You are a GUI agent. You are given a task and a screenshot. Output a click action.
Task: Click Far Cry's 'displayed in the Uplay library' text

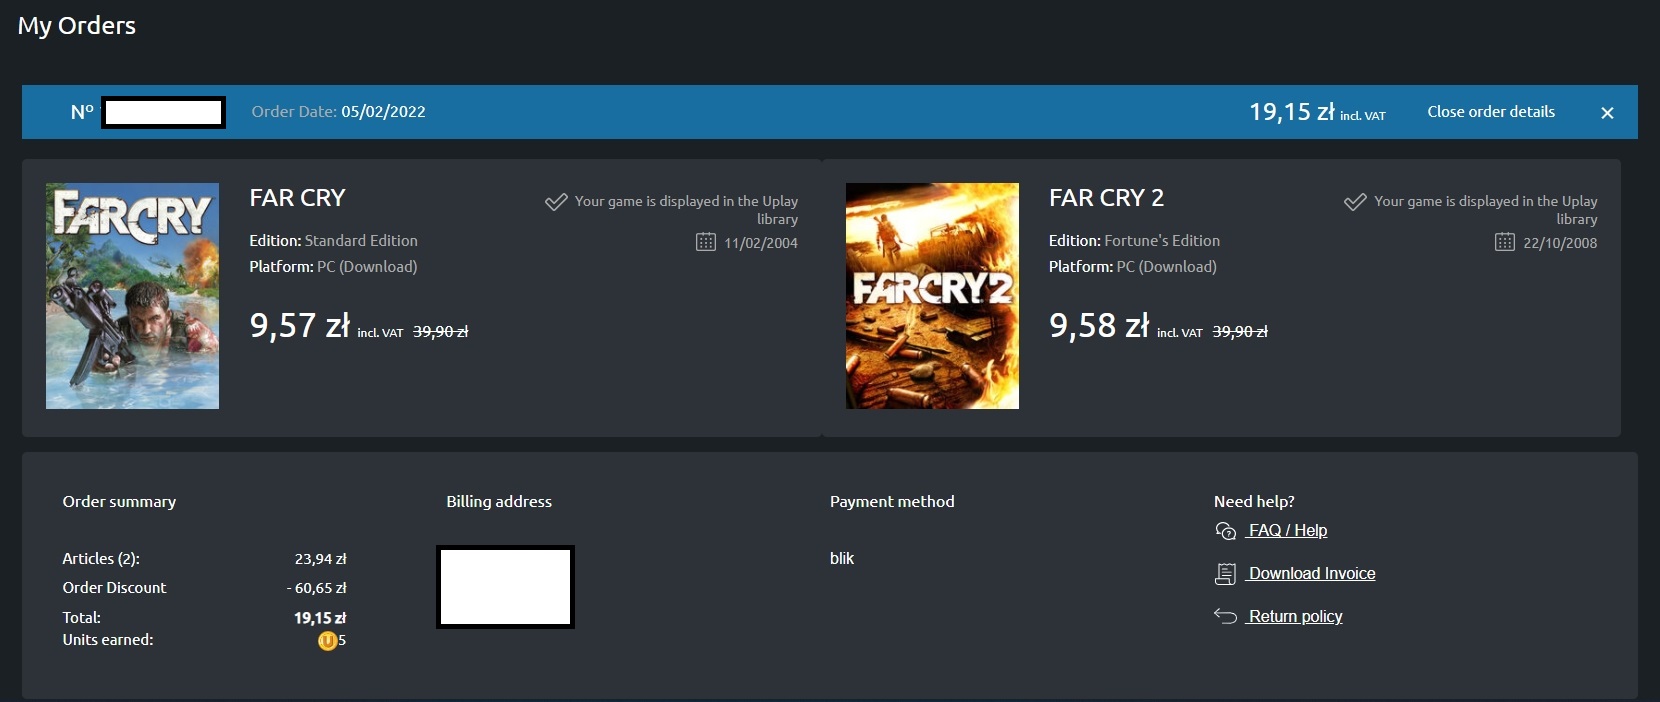click(x=686, y=210)
